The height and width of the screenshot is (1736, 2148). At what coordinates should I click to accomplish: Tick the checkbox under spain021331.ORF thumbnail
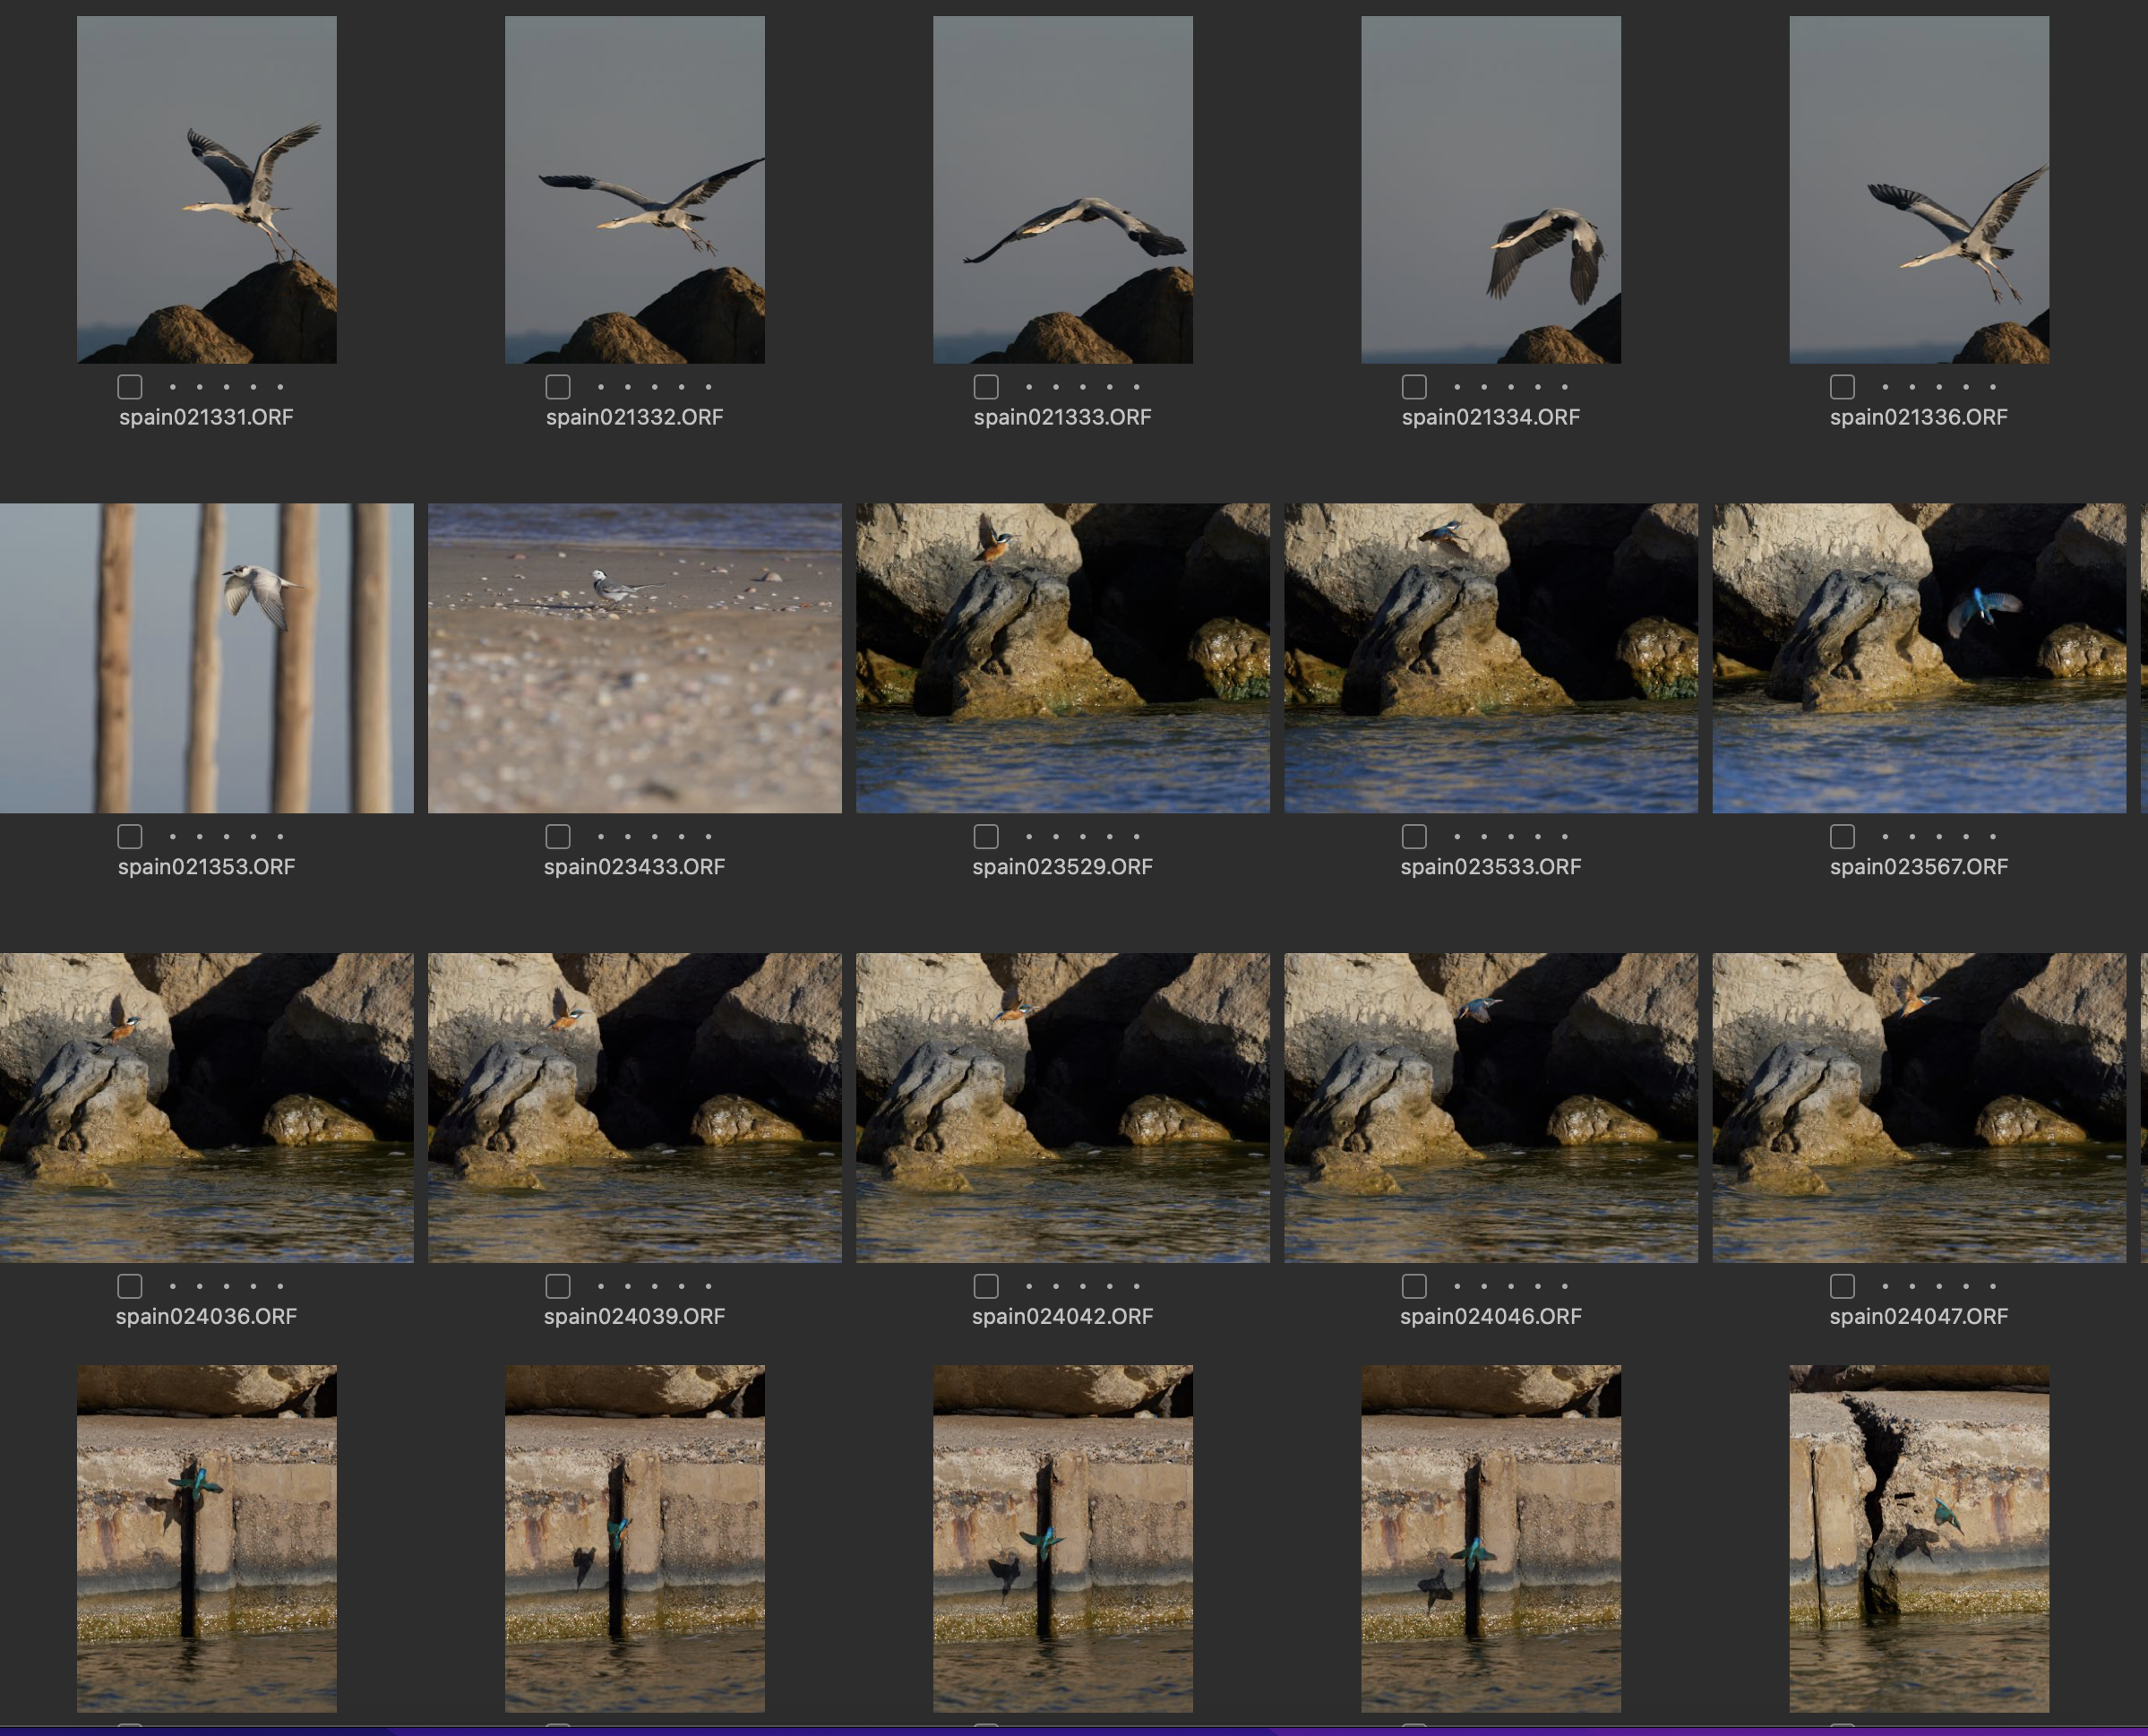[x=130, y=387]
